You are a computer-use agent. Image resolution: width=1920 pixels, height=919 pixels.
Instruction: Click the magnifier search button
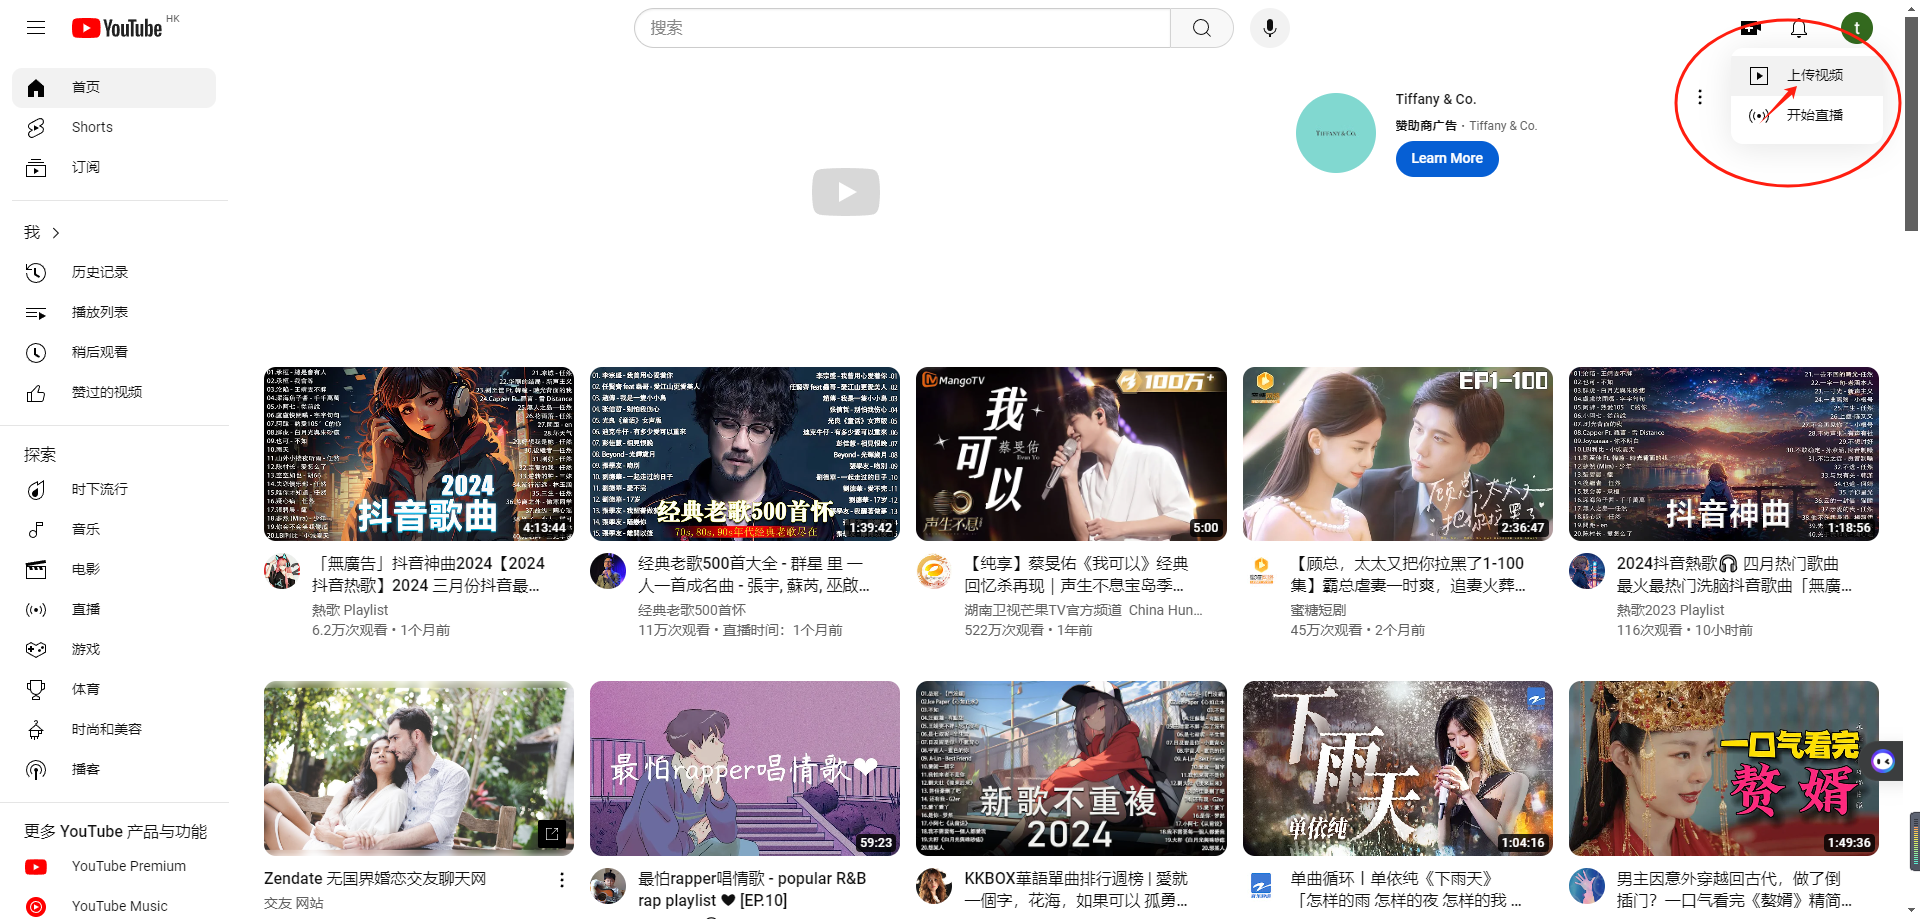[x=1201, y=28]
